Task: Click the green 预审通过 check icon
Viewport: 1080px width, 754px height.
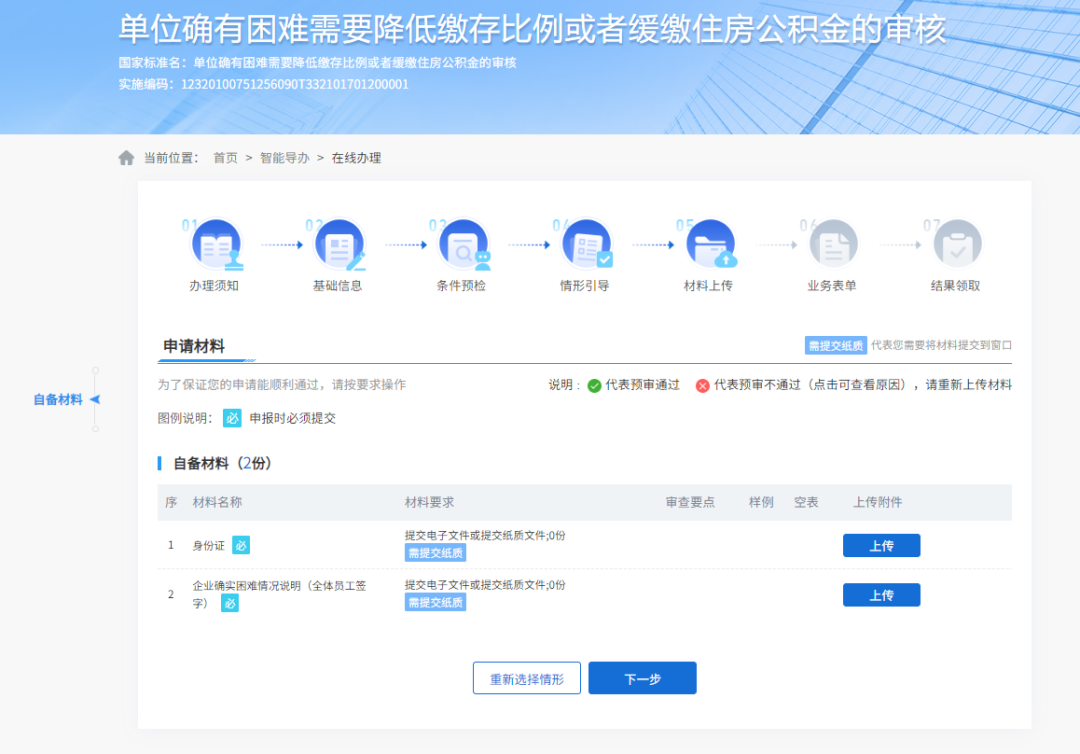Action: pos(594,385)
